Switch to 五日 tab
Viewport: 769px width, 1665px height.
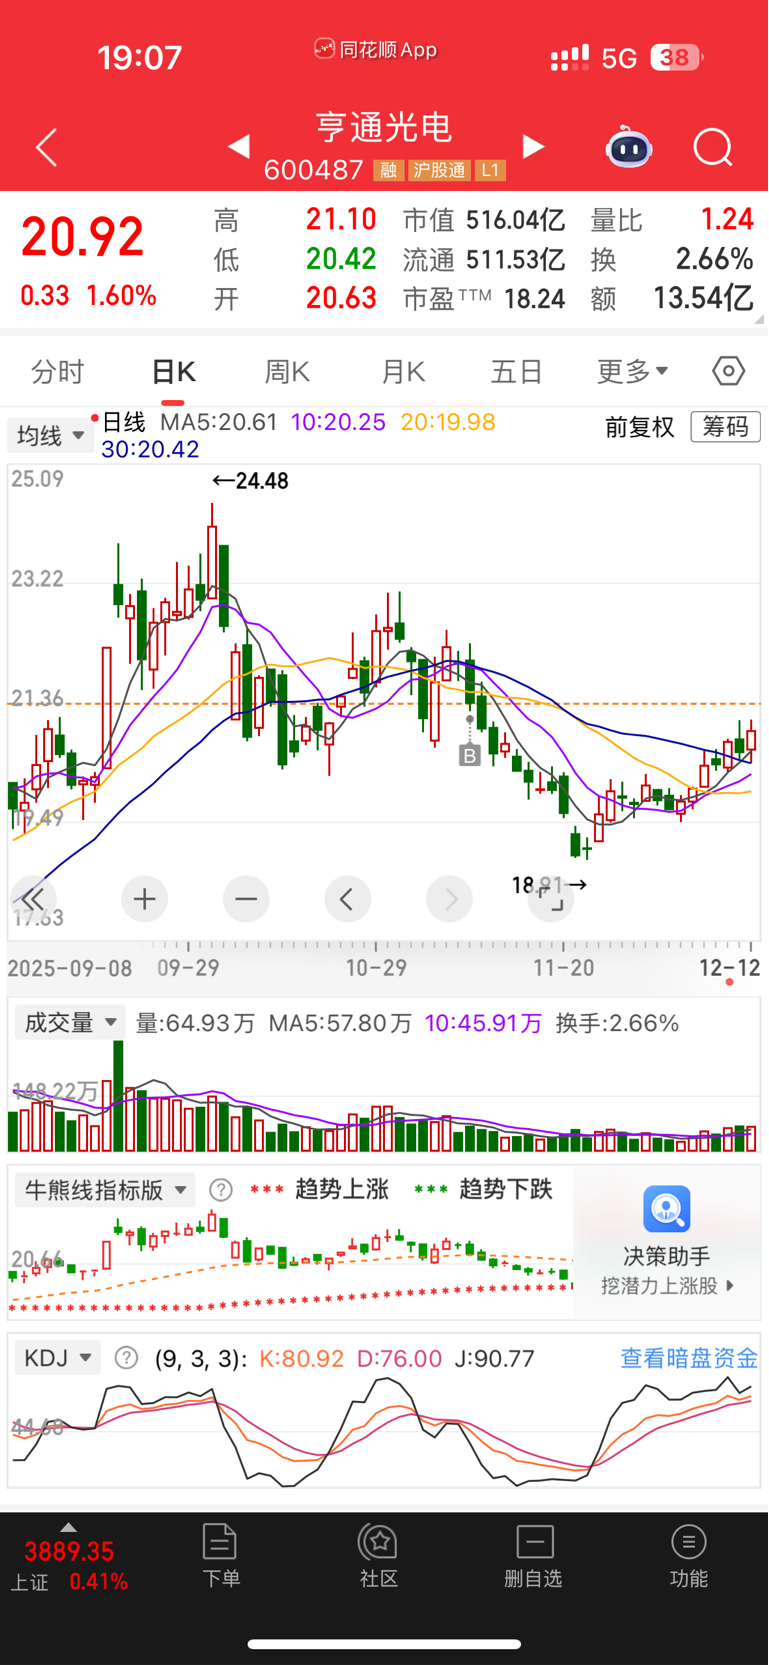click(x=517, y=372)
